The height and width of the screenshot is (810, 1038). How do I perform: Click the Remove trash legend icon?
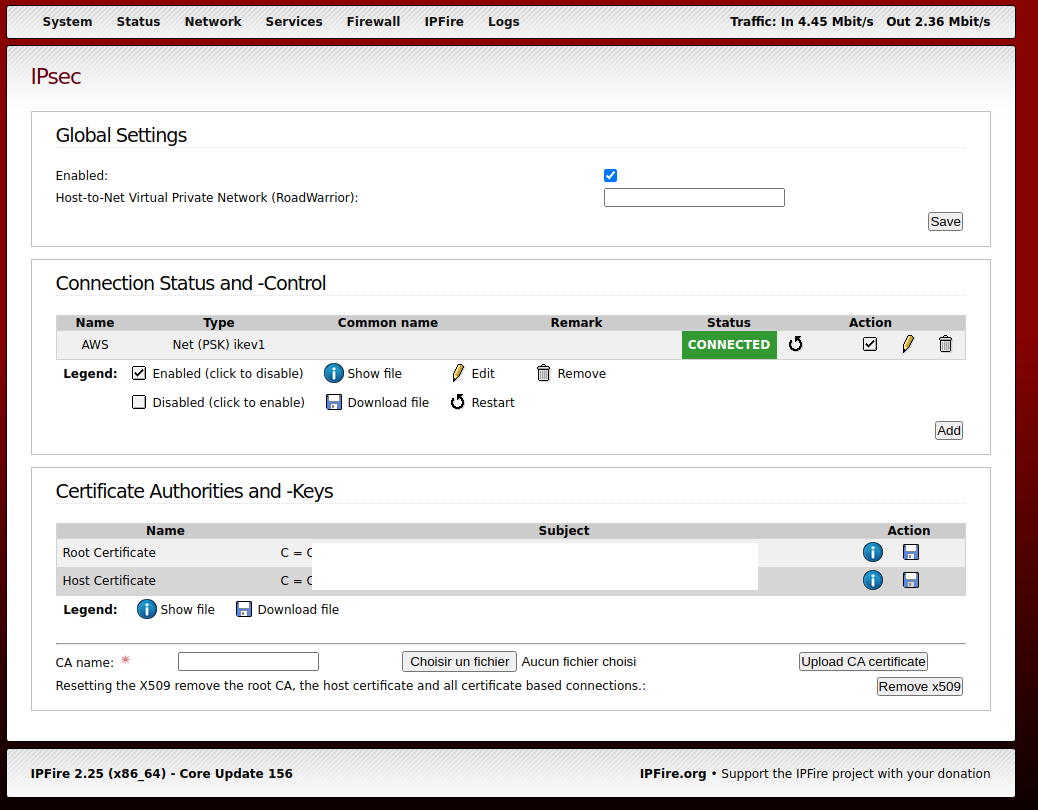543,373
